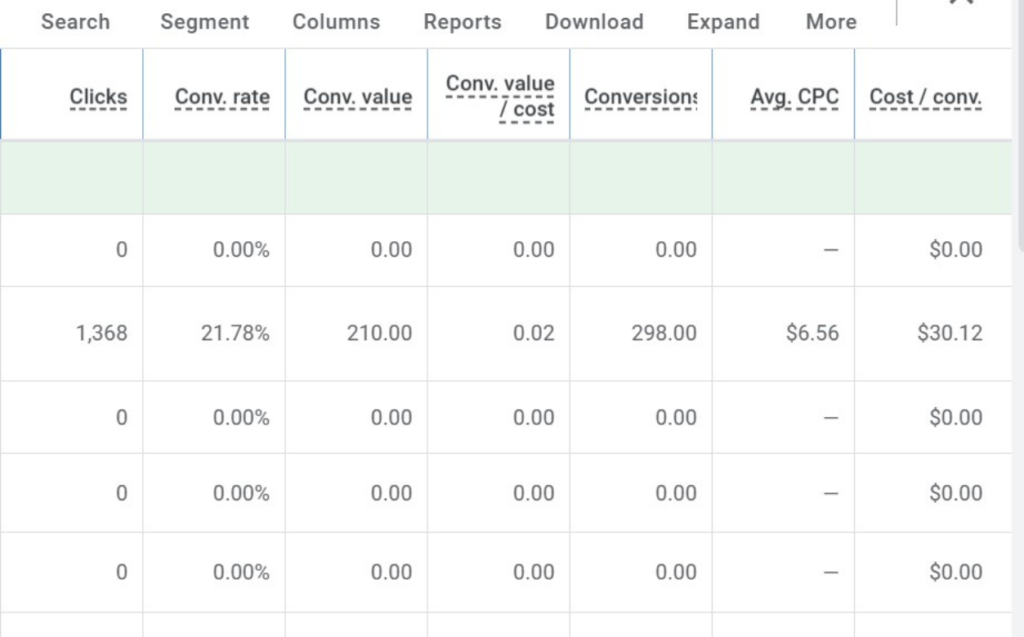Open the Reports menu

pos(462,22)
